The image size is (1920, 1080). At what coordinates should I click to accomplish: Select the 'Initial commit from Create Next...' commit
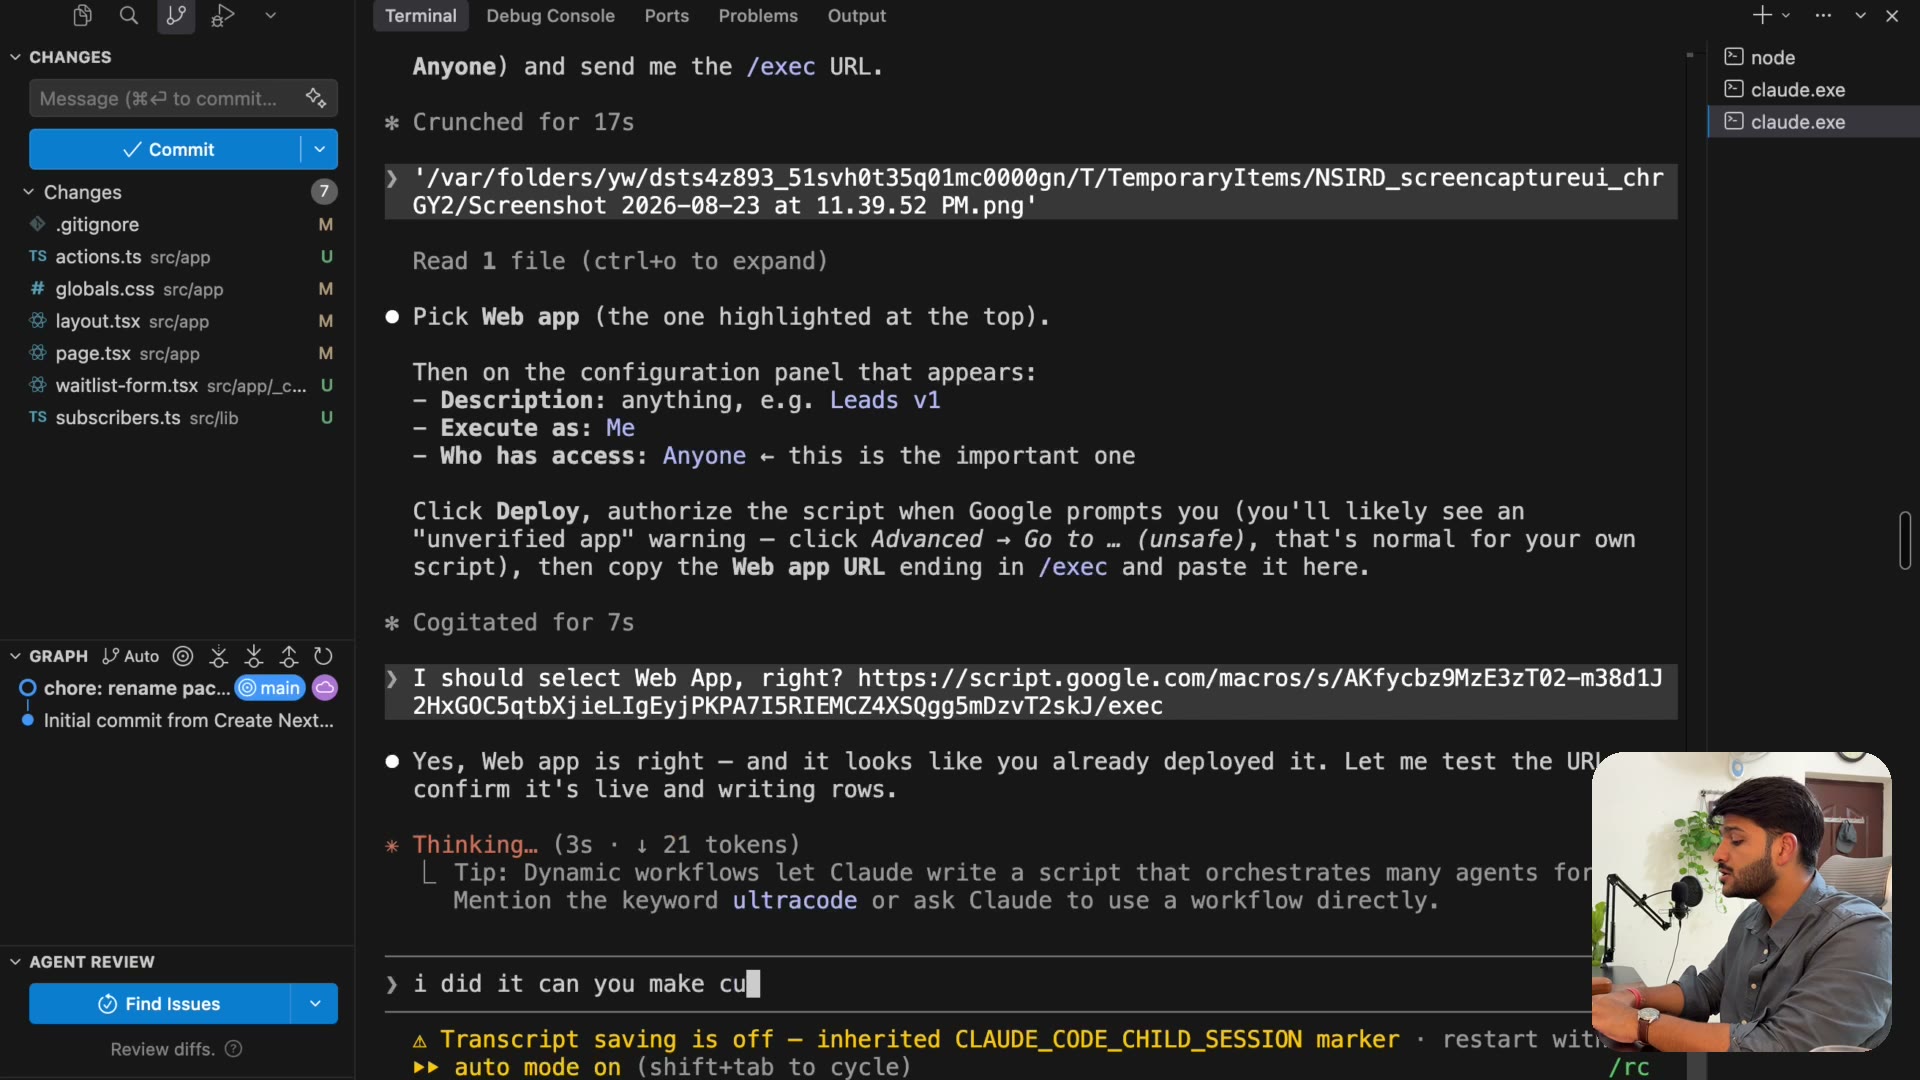tap(188, 720)
